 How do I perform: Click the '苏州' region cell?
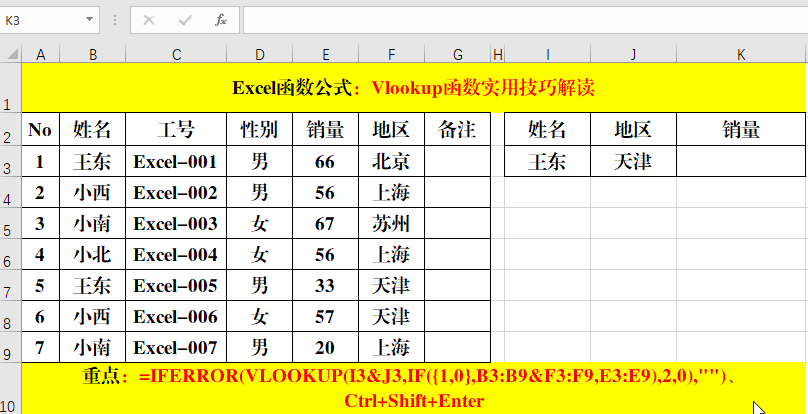tap(392, 224)
